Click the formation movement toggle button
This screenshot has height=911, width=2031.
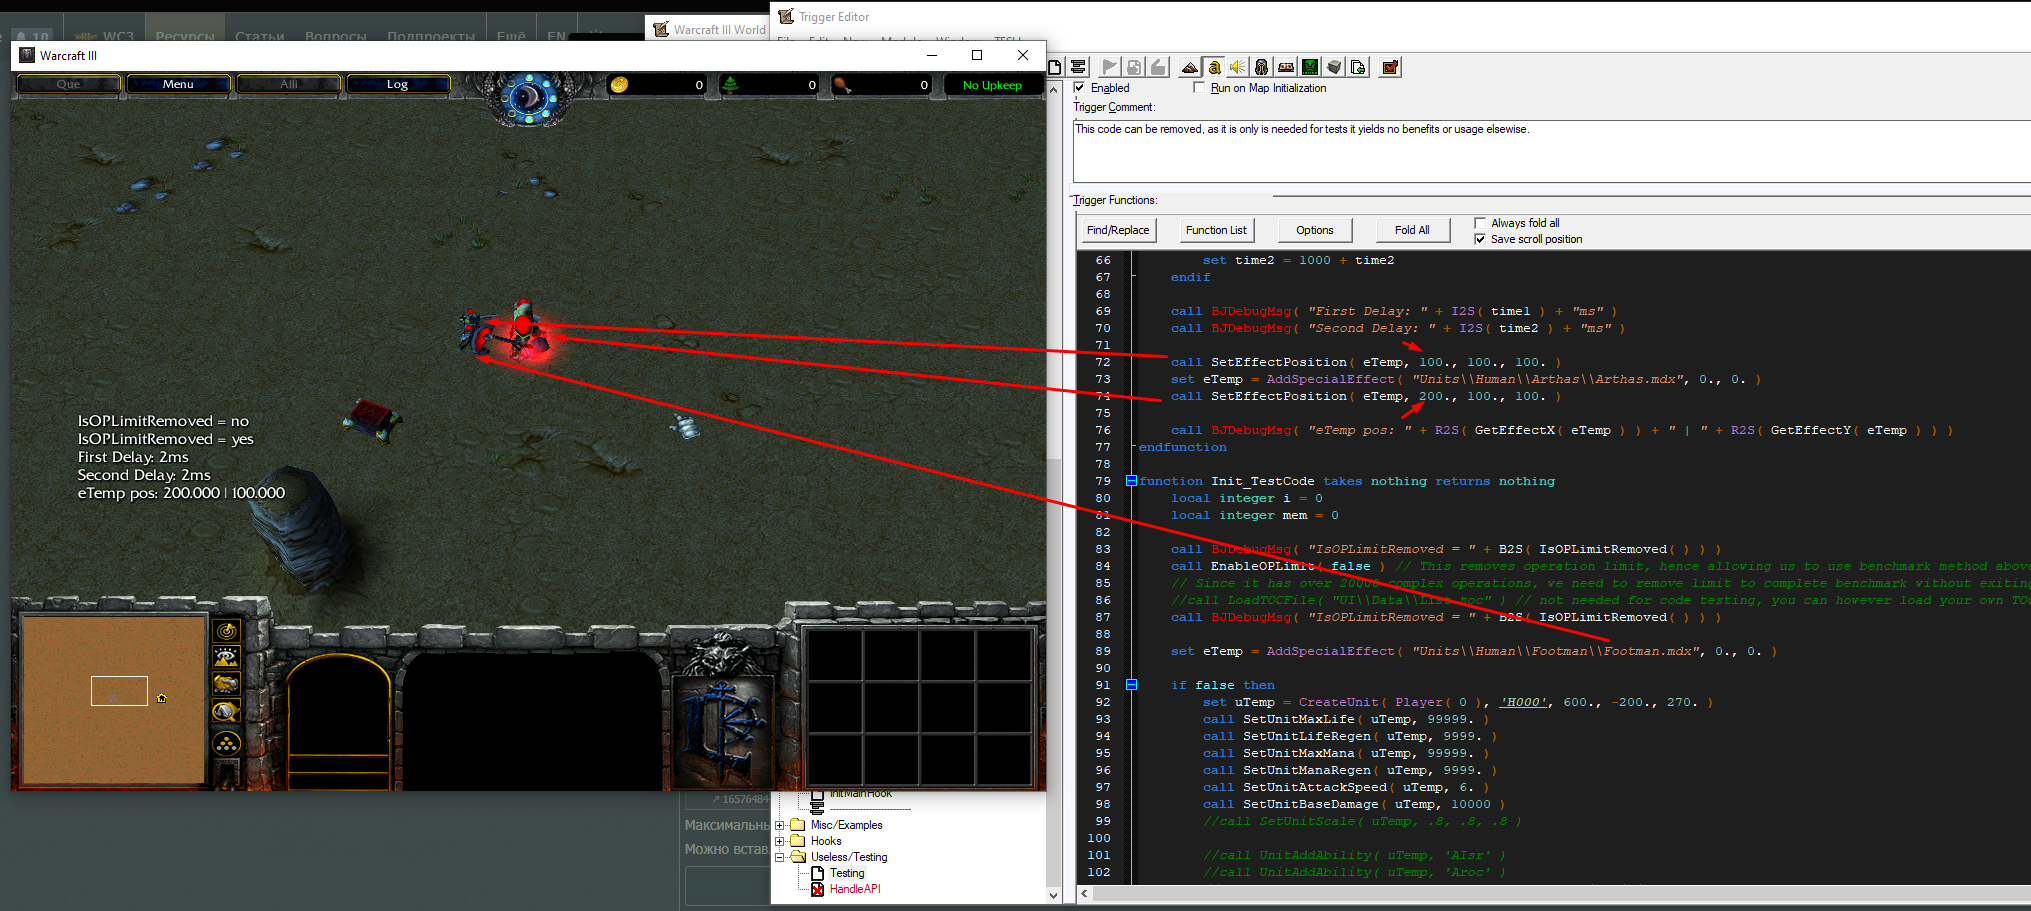(227, 743)
